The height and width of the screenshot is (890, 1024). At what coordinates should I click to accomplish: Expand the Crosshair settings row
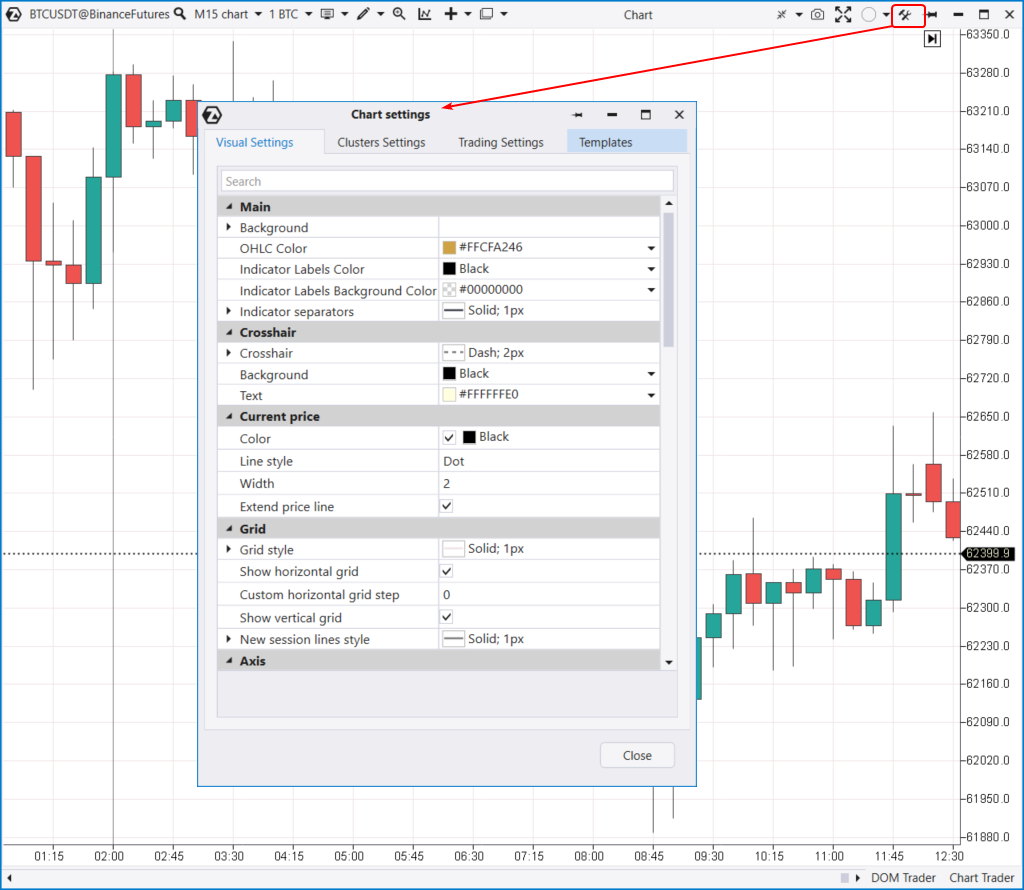coord(229,353)
